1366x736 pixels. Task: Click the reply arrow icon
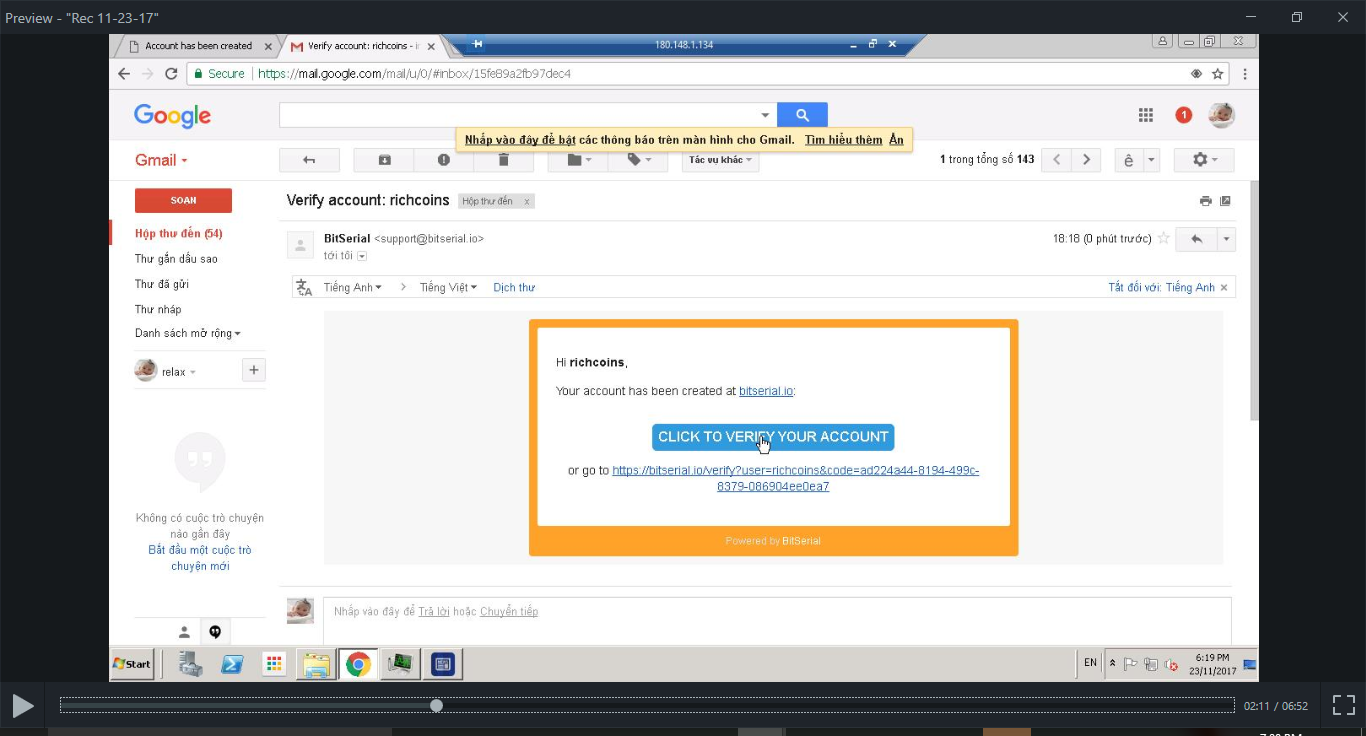(x=1195, y=239)
